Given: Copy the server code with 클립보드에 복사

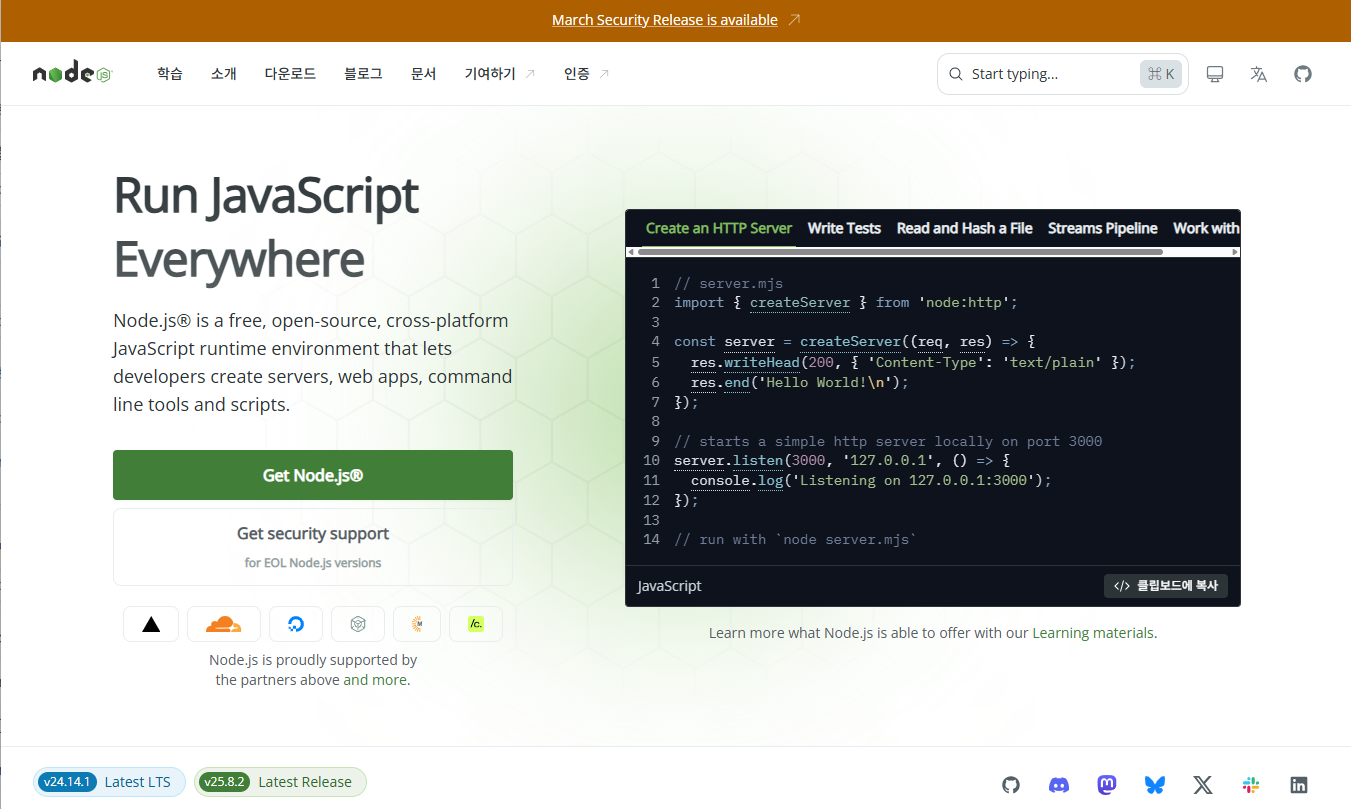Looking at the screenshot, I should 1165,585.
